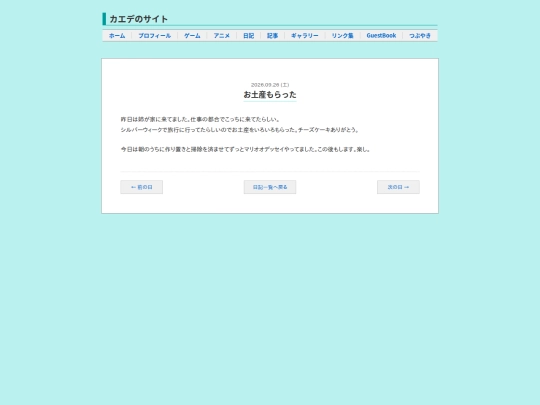Click the カエデのサイト site title

coord(138,19)
